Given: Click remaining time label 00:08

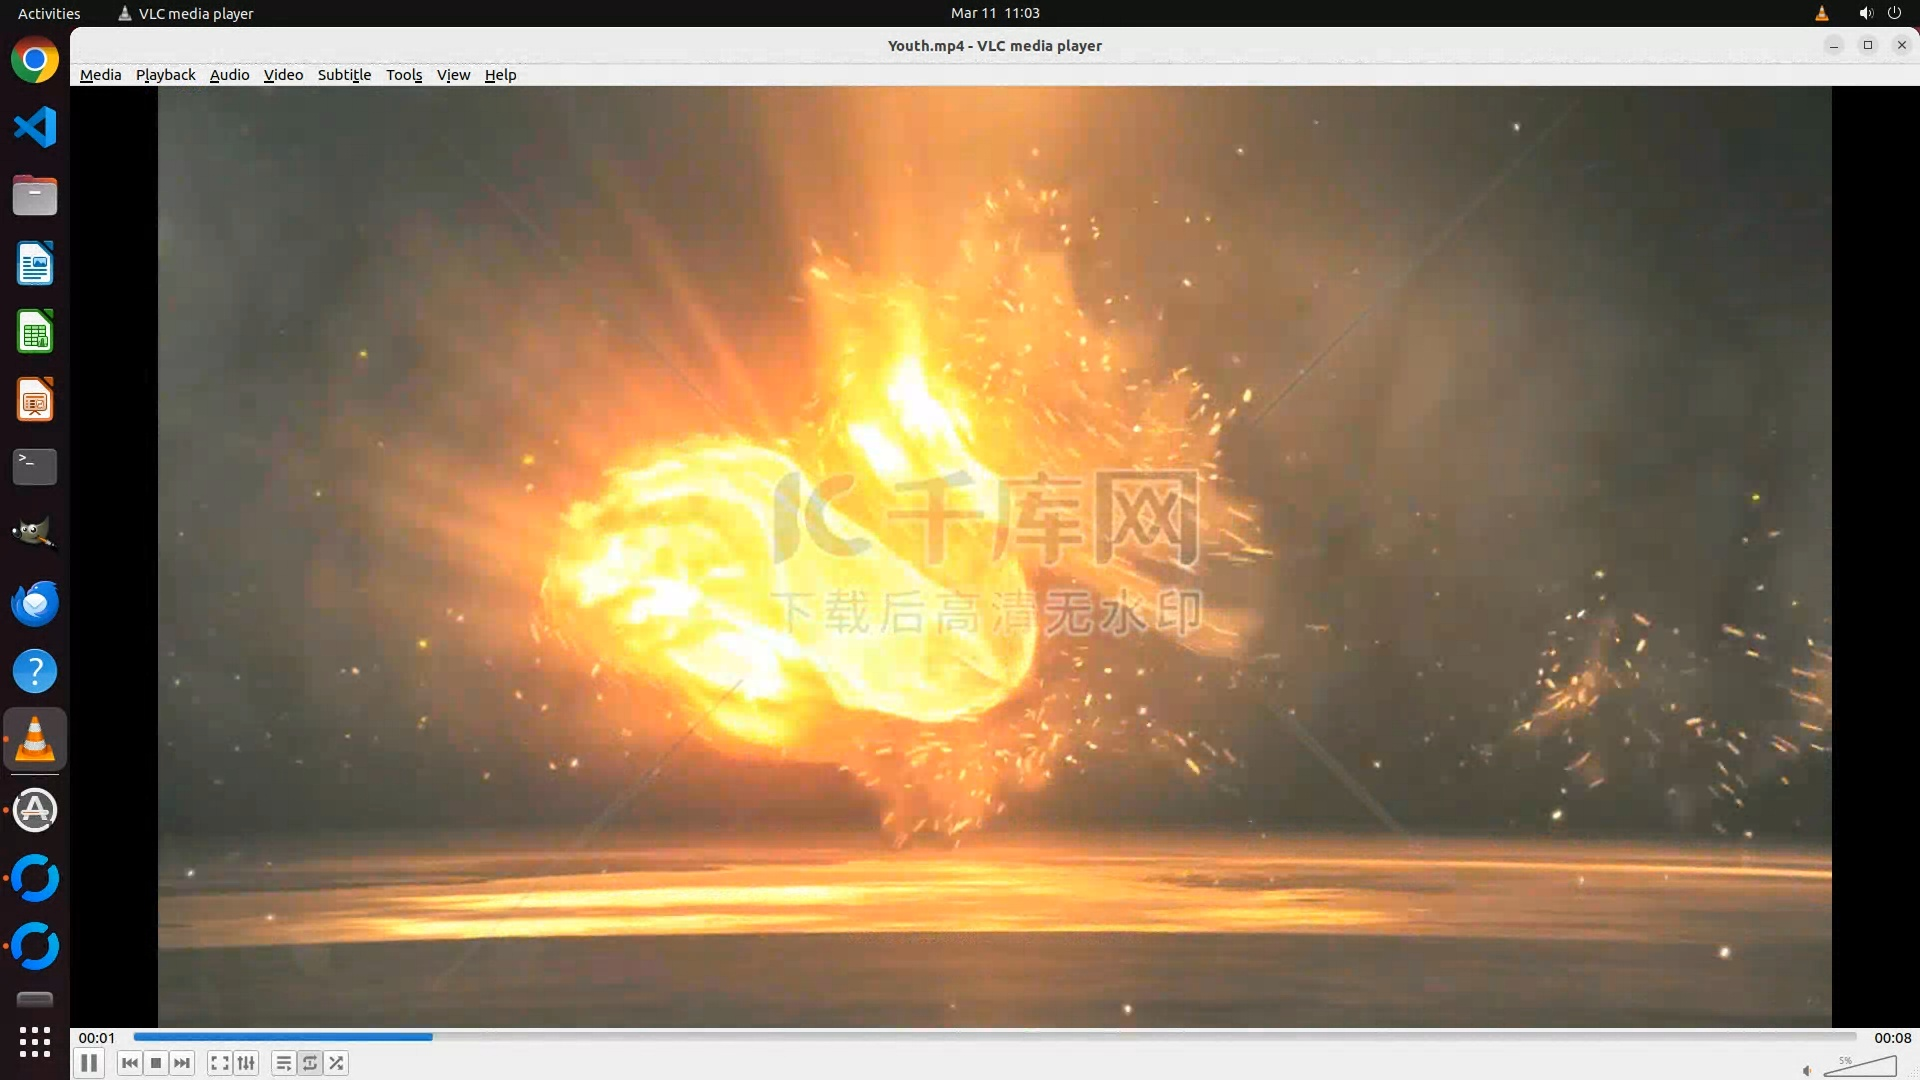Looking at the screenshot, I should 1892,1038.
